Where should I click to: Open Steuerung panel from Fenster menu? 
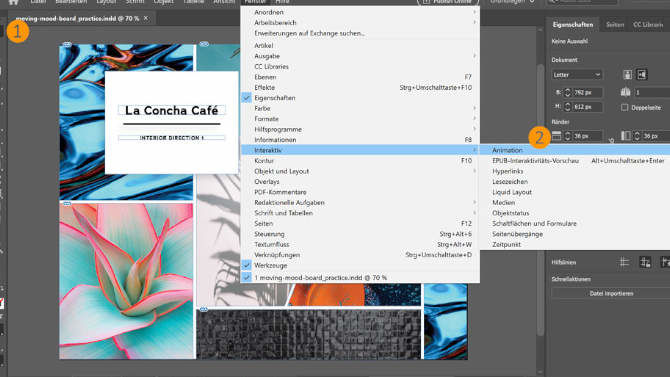[x=360, y=234]
